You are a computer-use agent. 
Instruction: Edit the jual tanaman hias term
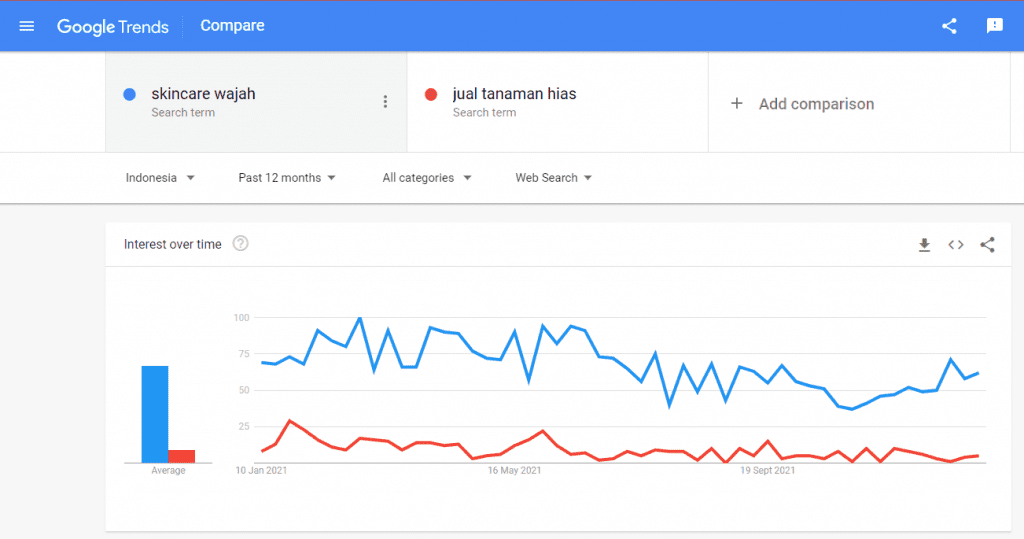pyautogui.click(x=514, y=94)
